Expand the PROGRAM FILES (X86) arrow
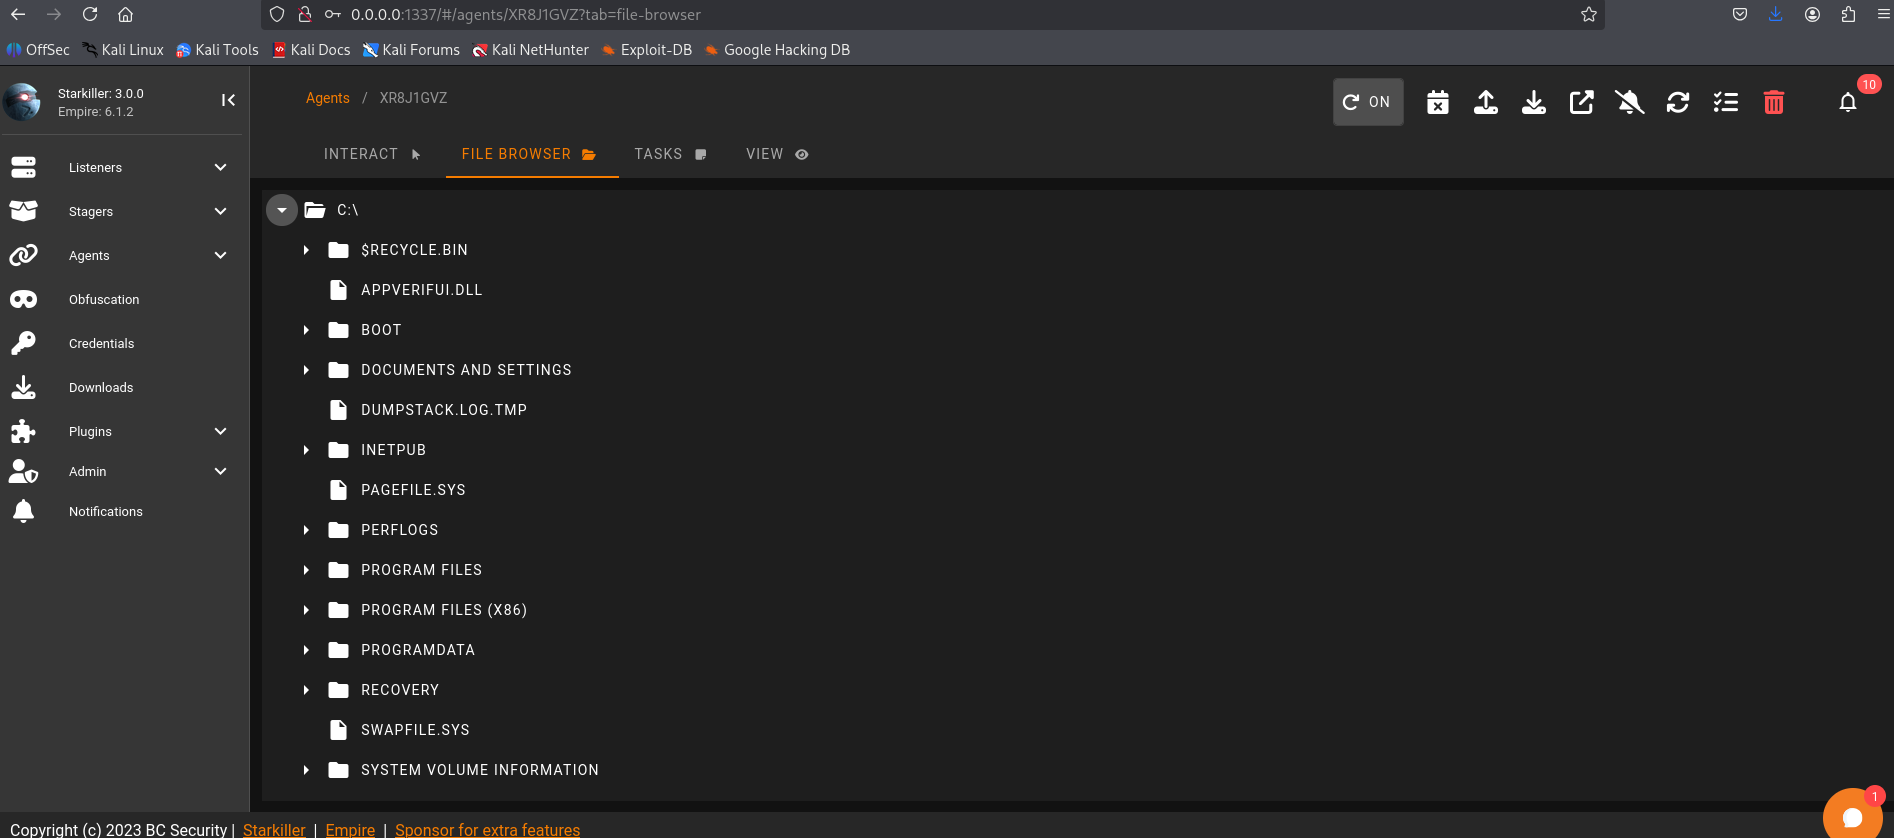Viewport: 1894px width, 838px height. 306,610
